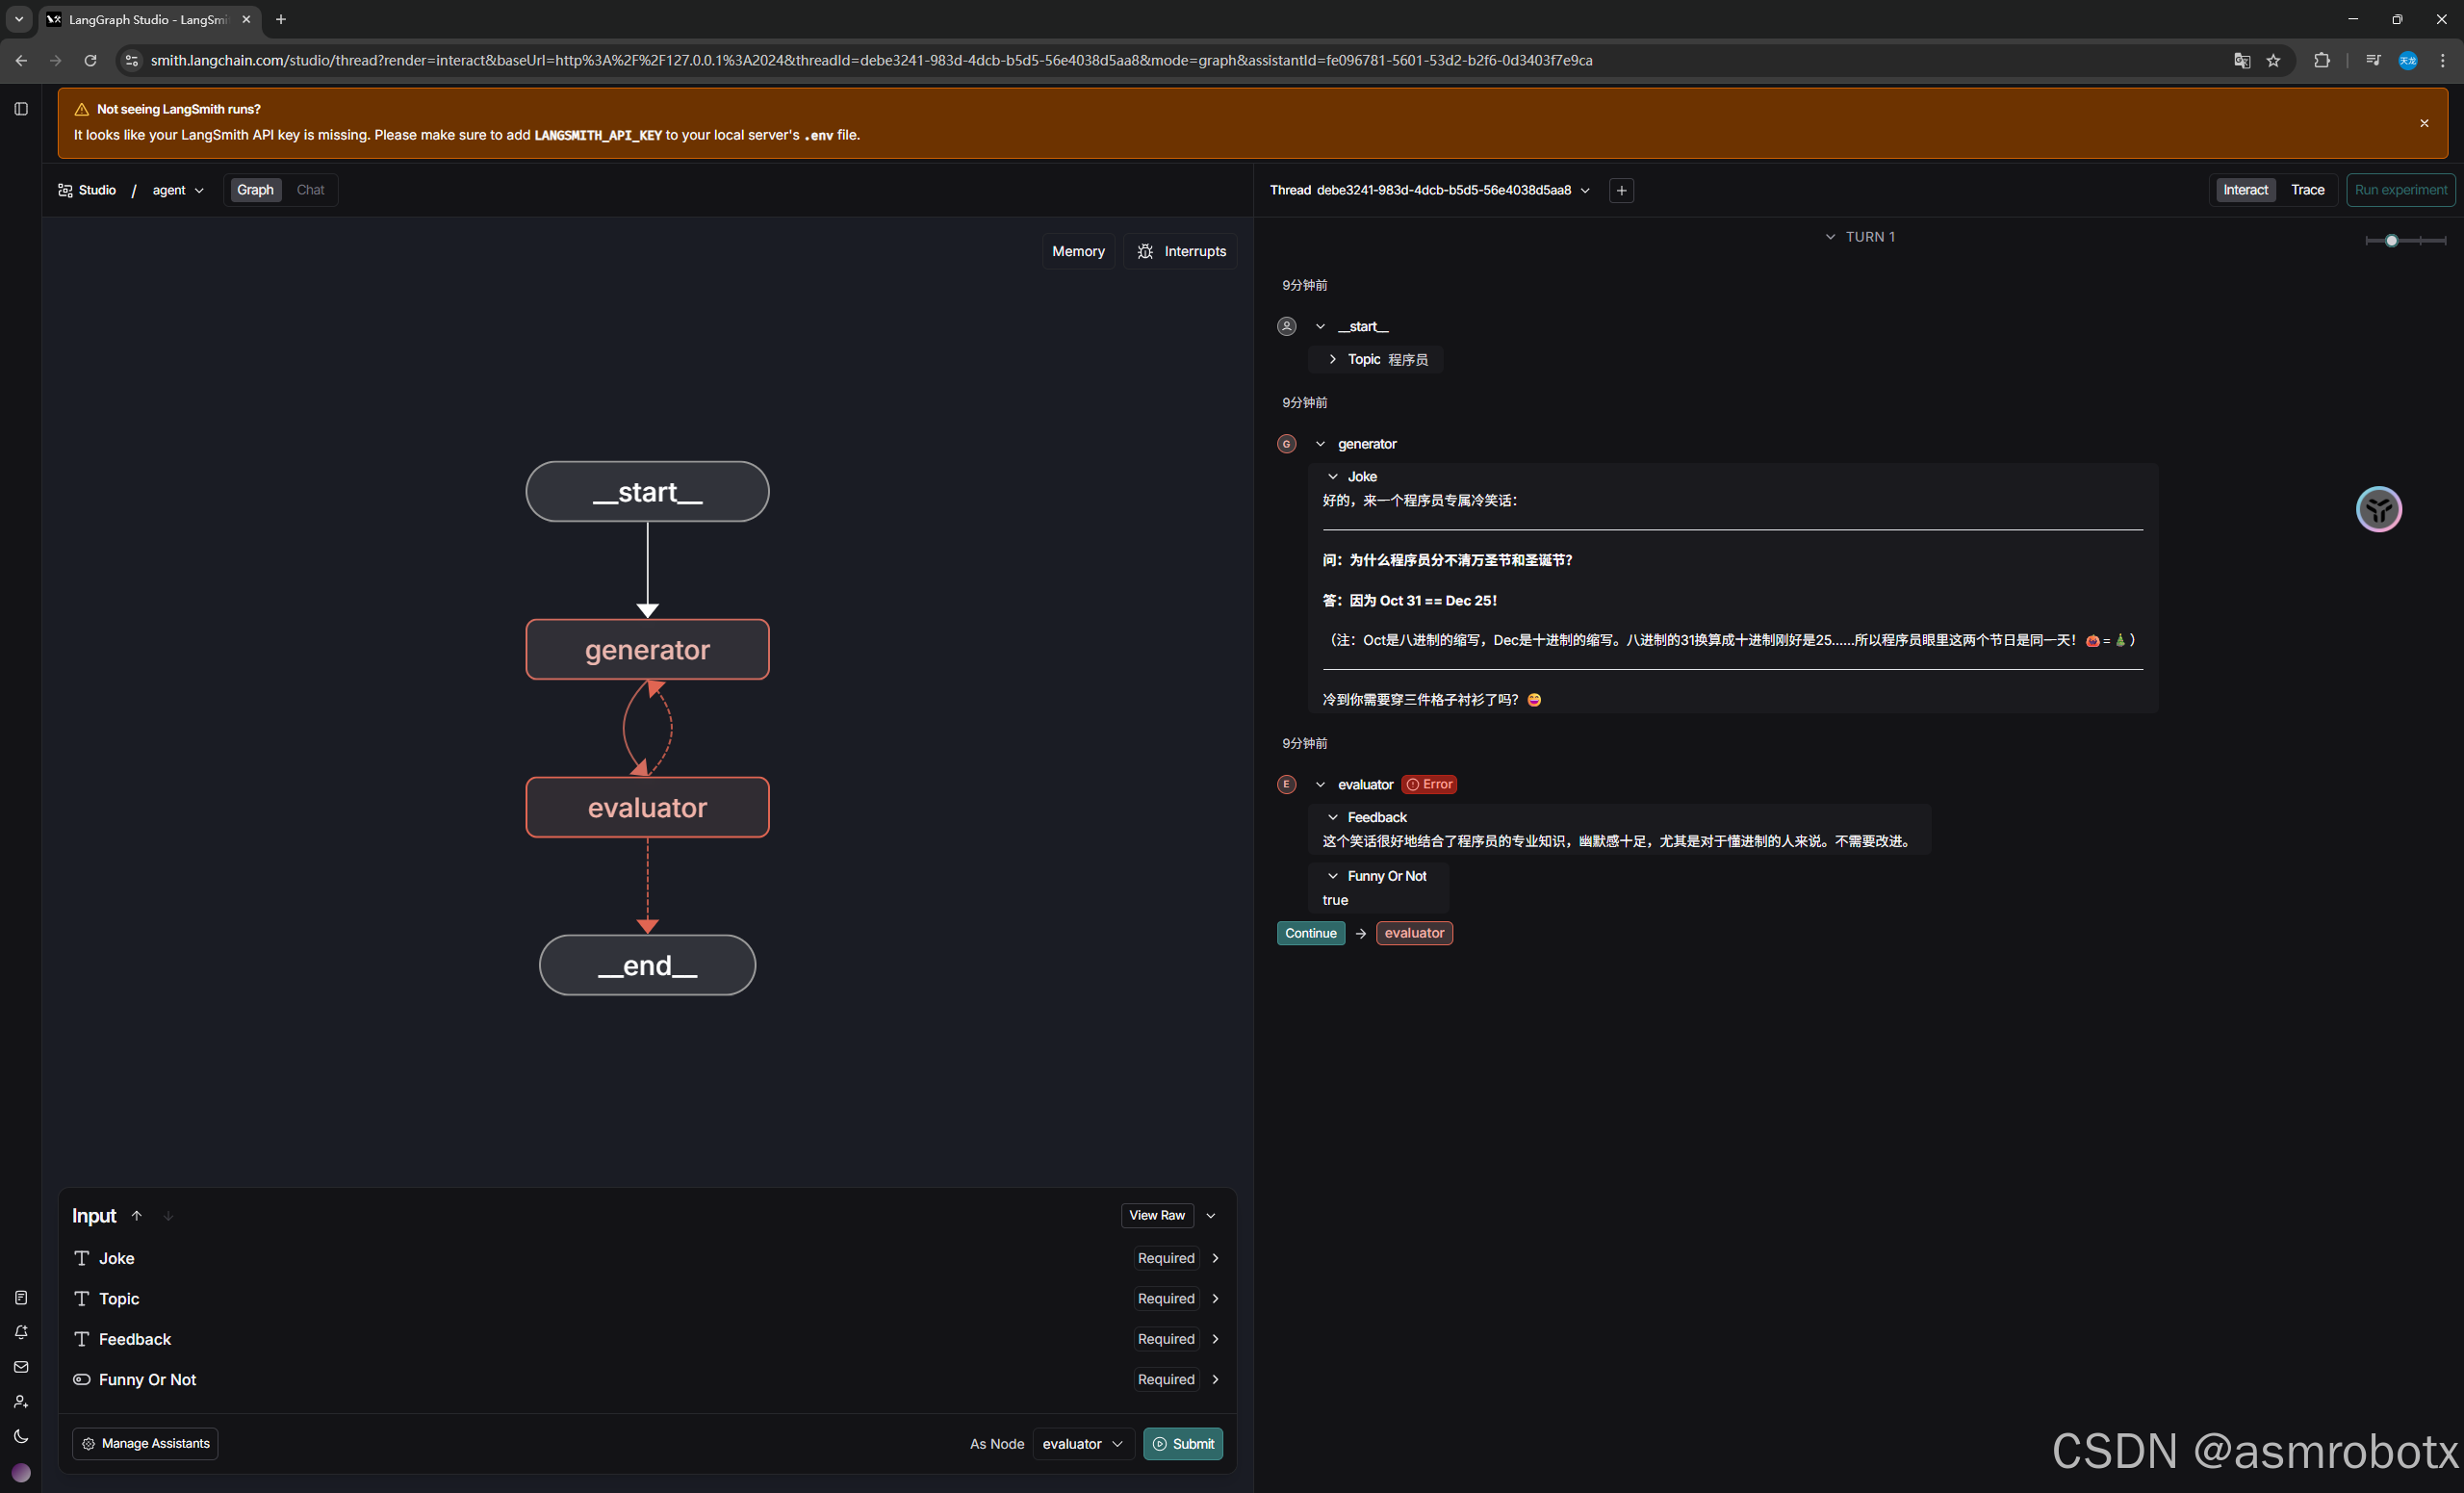Viewport: 2464px width, 1493px height.
Task: Click the red evaluator next-node badge
Action: coord(1414,933)
